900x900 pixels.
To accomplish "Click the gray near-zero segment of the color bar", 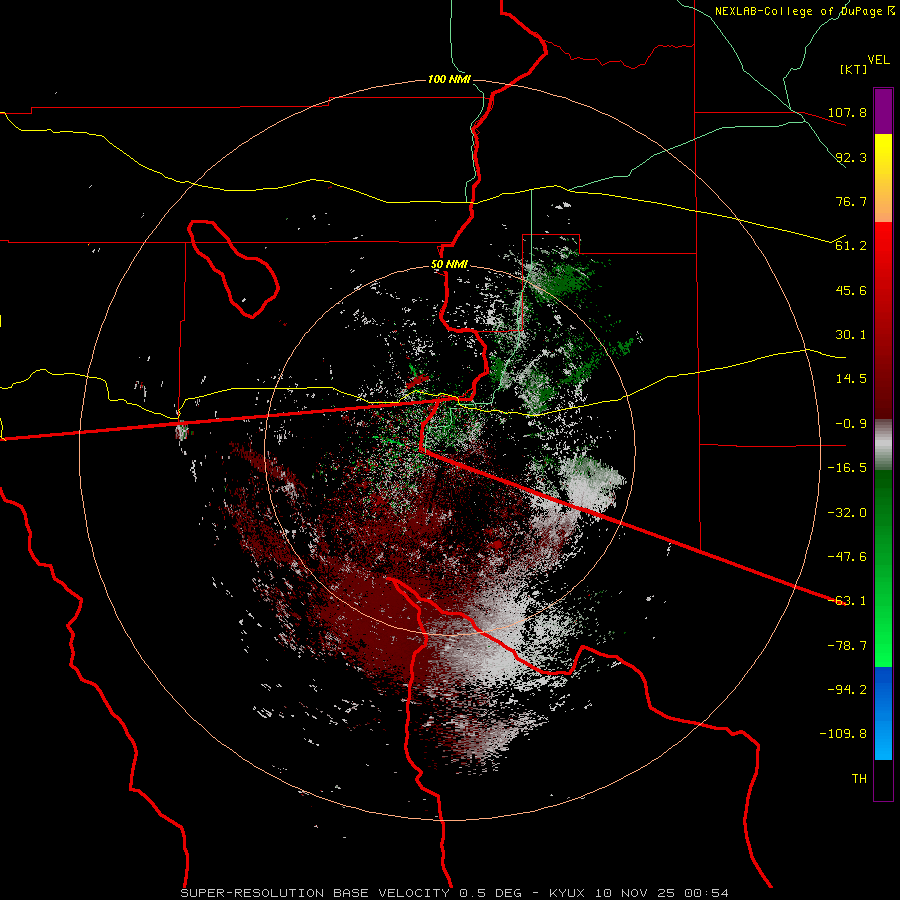I will click(x=883, y=445).
